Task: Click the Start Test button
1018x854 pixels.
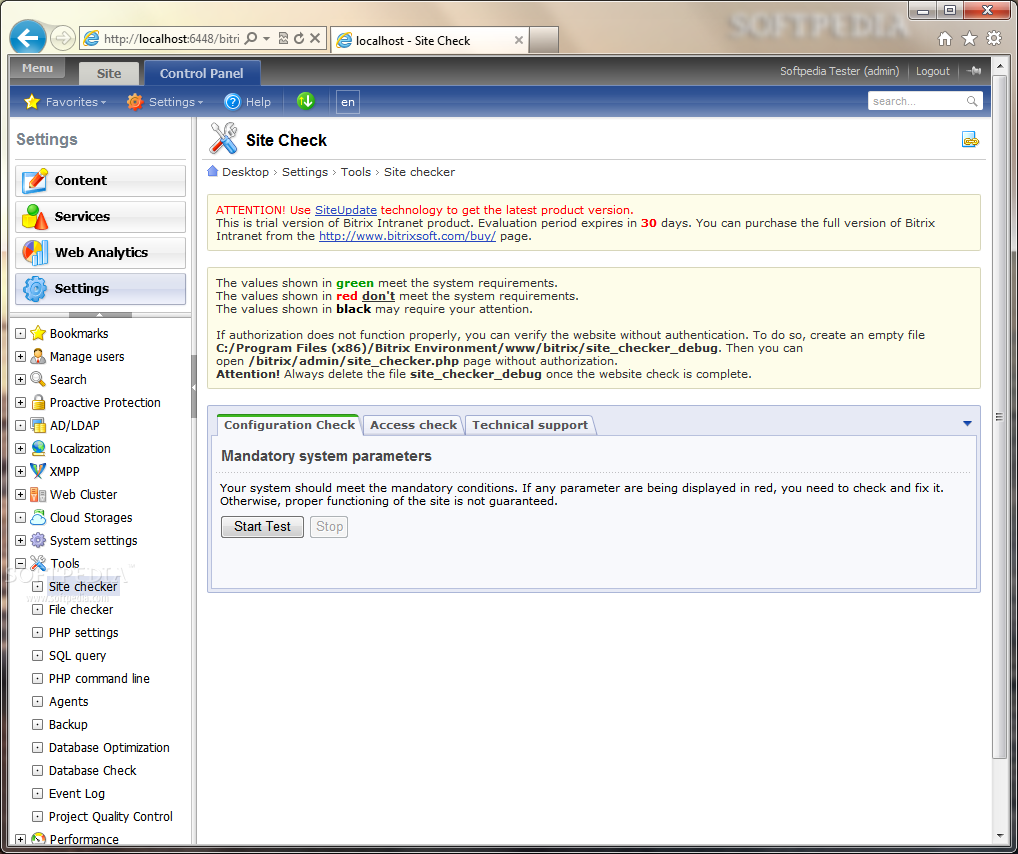Action: click(262, 527)
